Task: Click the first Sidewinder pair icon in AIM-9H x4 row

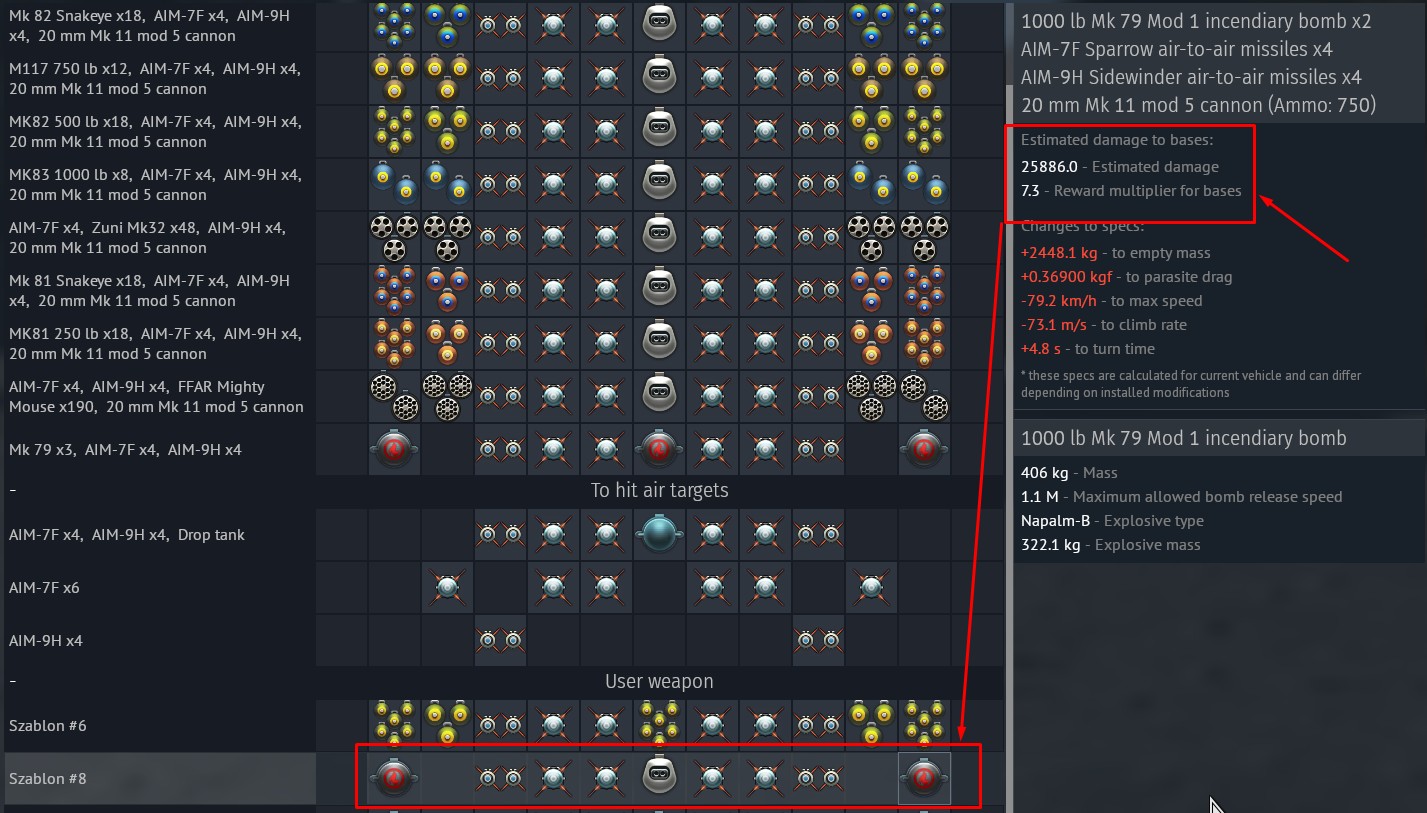Action: 499,640
